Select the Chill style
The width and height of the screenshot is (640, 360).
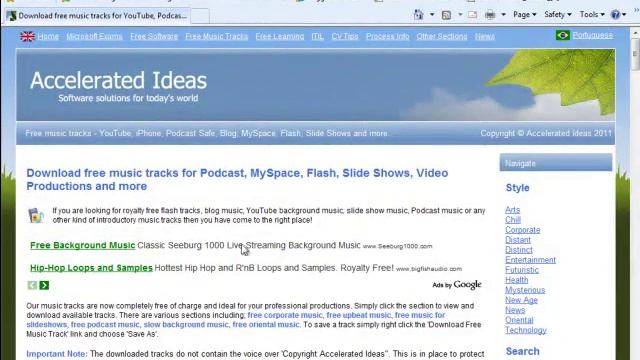click(x=513, y=220)
